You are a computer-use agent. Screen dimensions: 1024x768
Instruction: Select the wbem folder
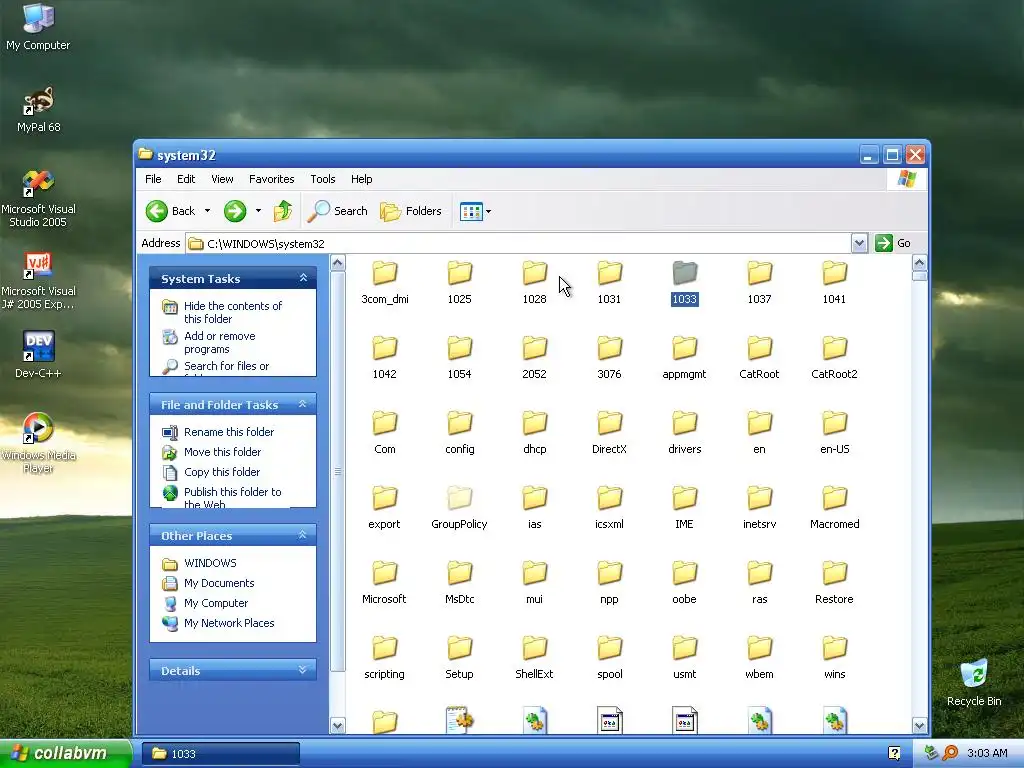(760, 658)
